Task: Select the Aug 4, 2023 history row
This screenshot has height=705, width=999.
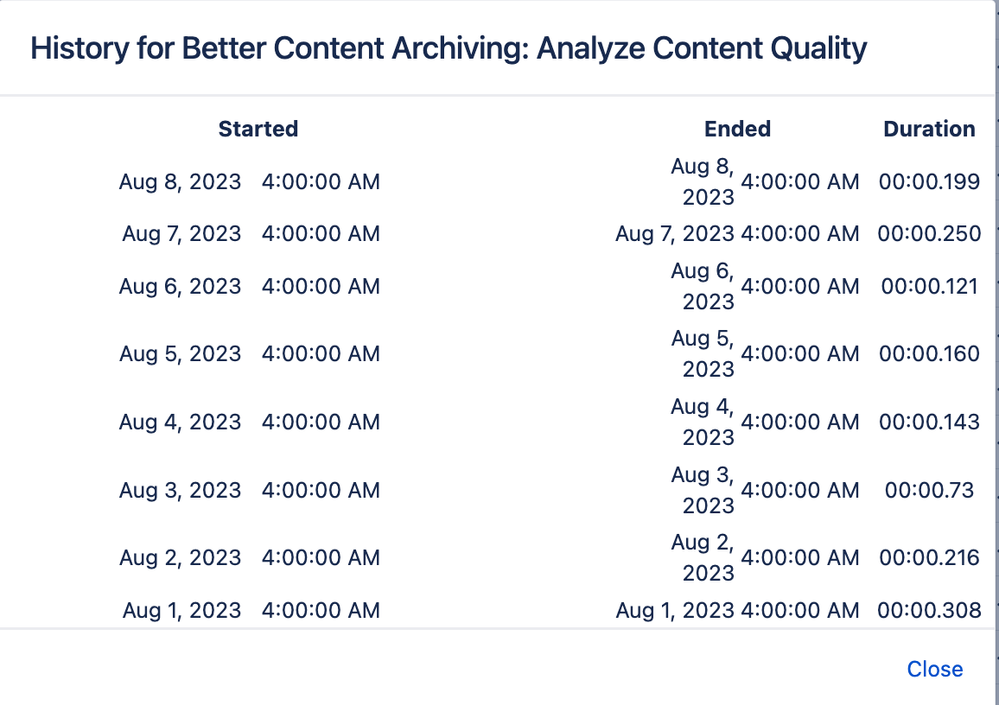Action: (500, 421)
